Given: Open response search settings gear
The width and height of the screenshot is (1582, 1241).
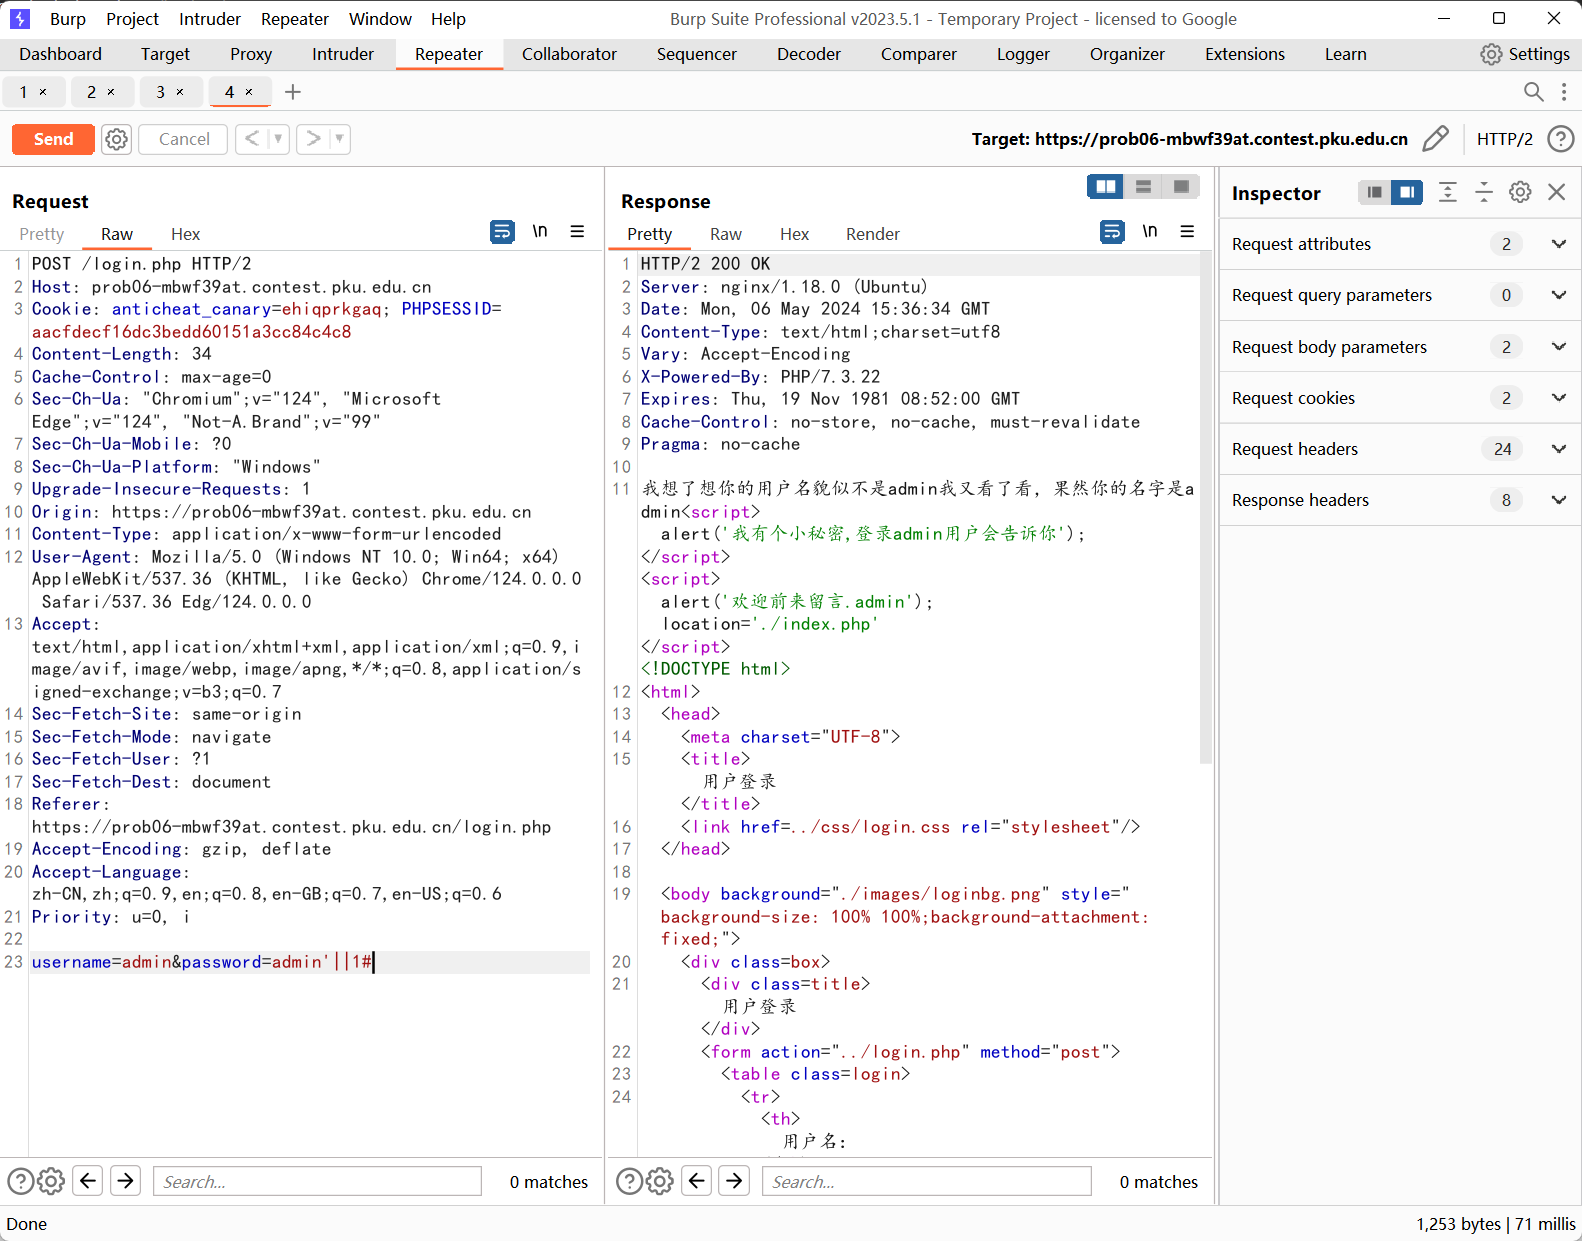Looking at the screenshot, I should pyautogui.click(x=660, y=1181).
